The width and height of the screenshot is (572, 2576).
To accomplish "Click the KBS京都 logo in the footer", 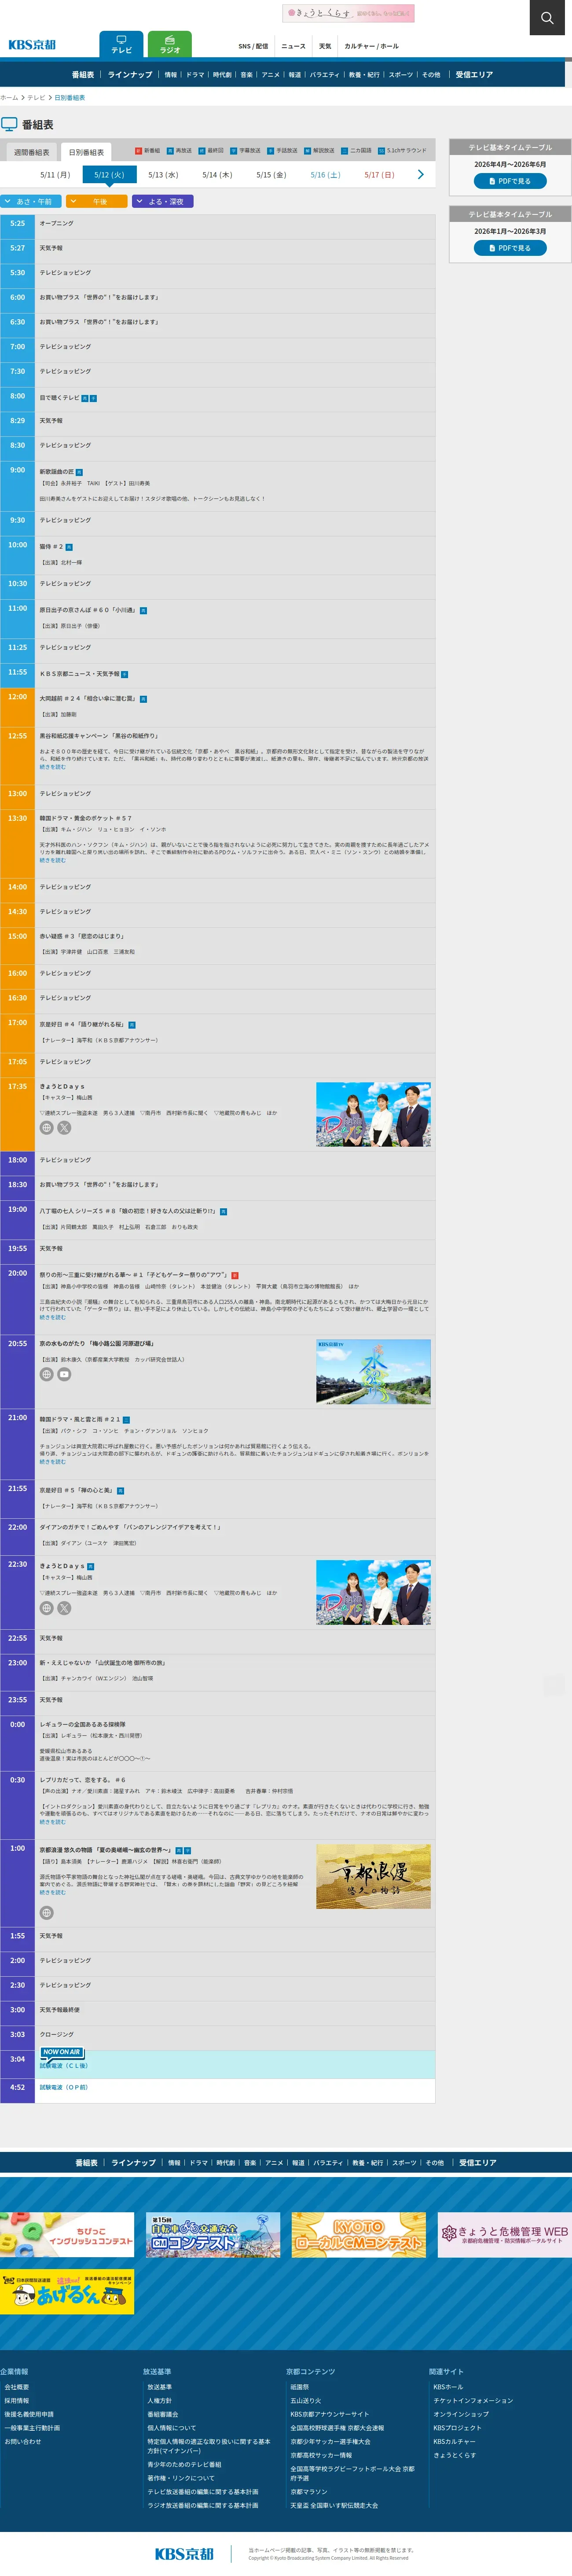I will (x=185, y=2553).
